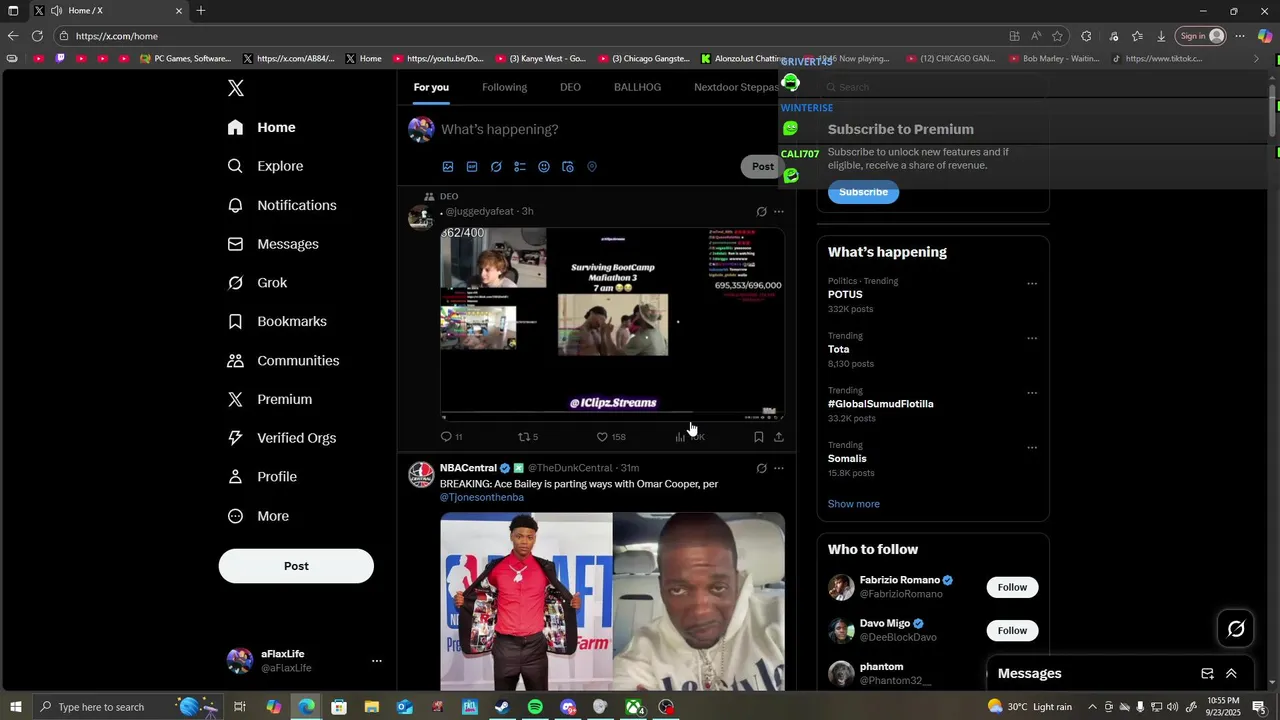Open Grok from the sidebar

pyautogui.click(x=258, y=283)
